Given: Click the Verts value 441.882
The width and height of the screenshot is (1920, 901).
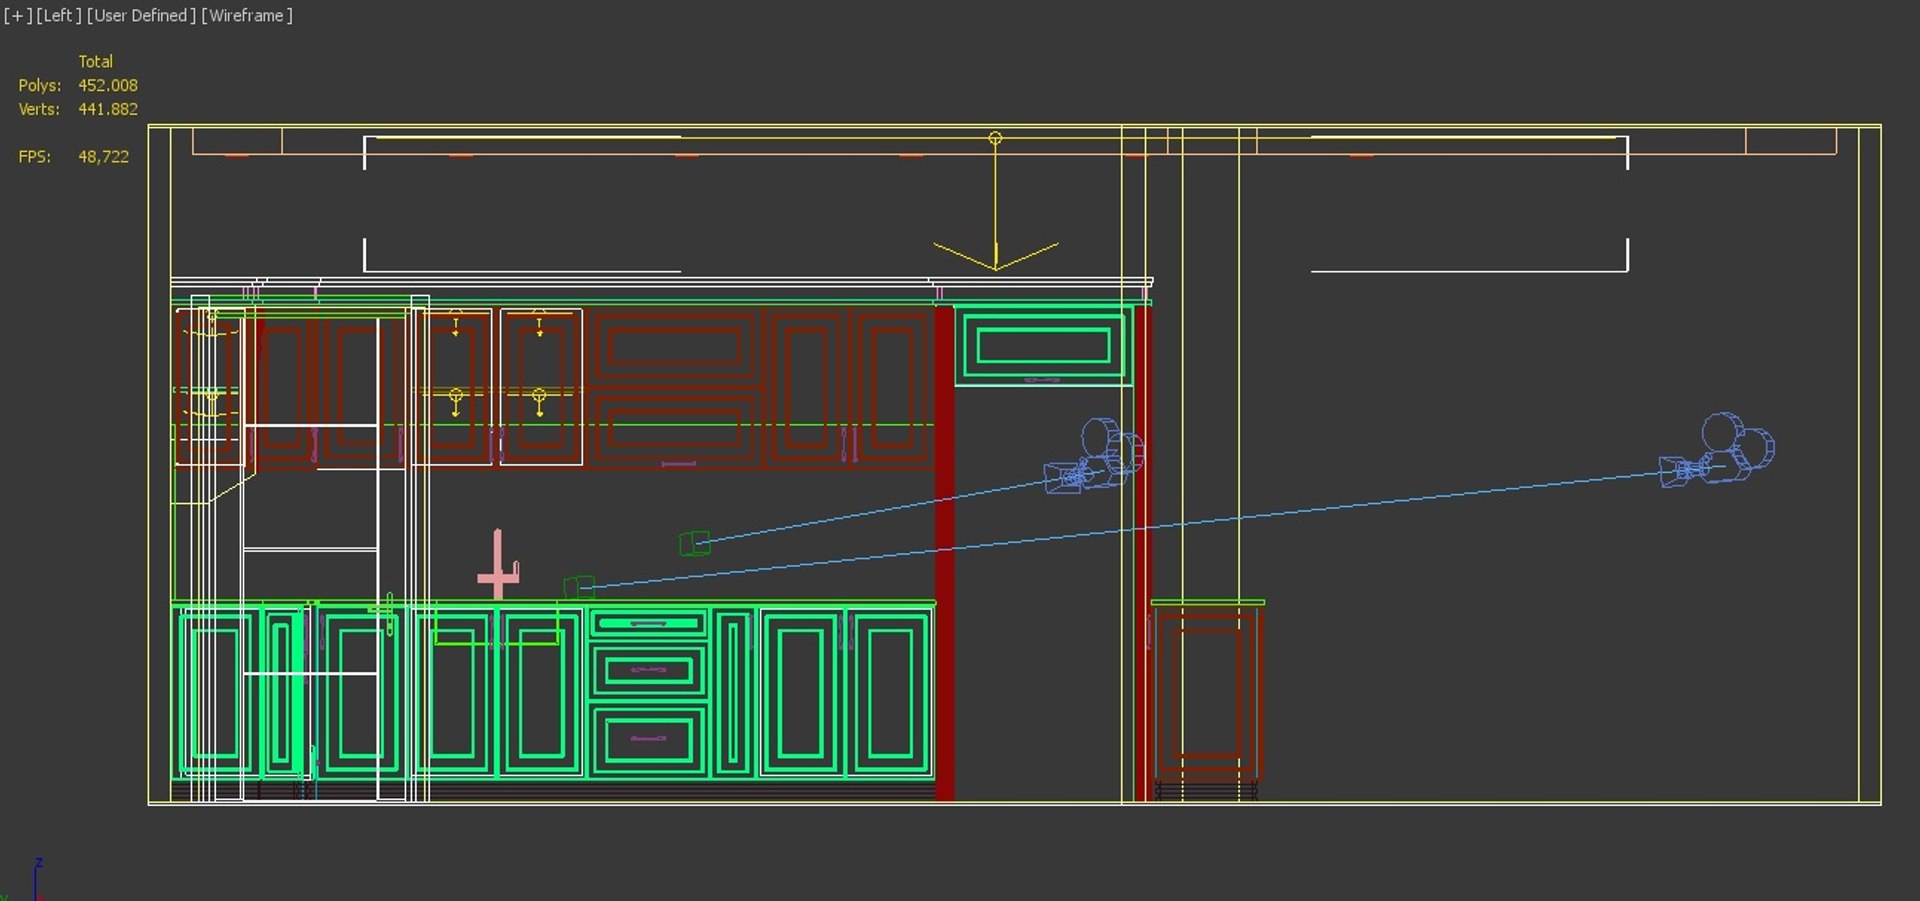Looking at the screenshot, I should click(x=108, y=109).
